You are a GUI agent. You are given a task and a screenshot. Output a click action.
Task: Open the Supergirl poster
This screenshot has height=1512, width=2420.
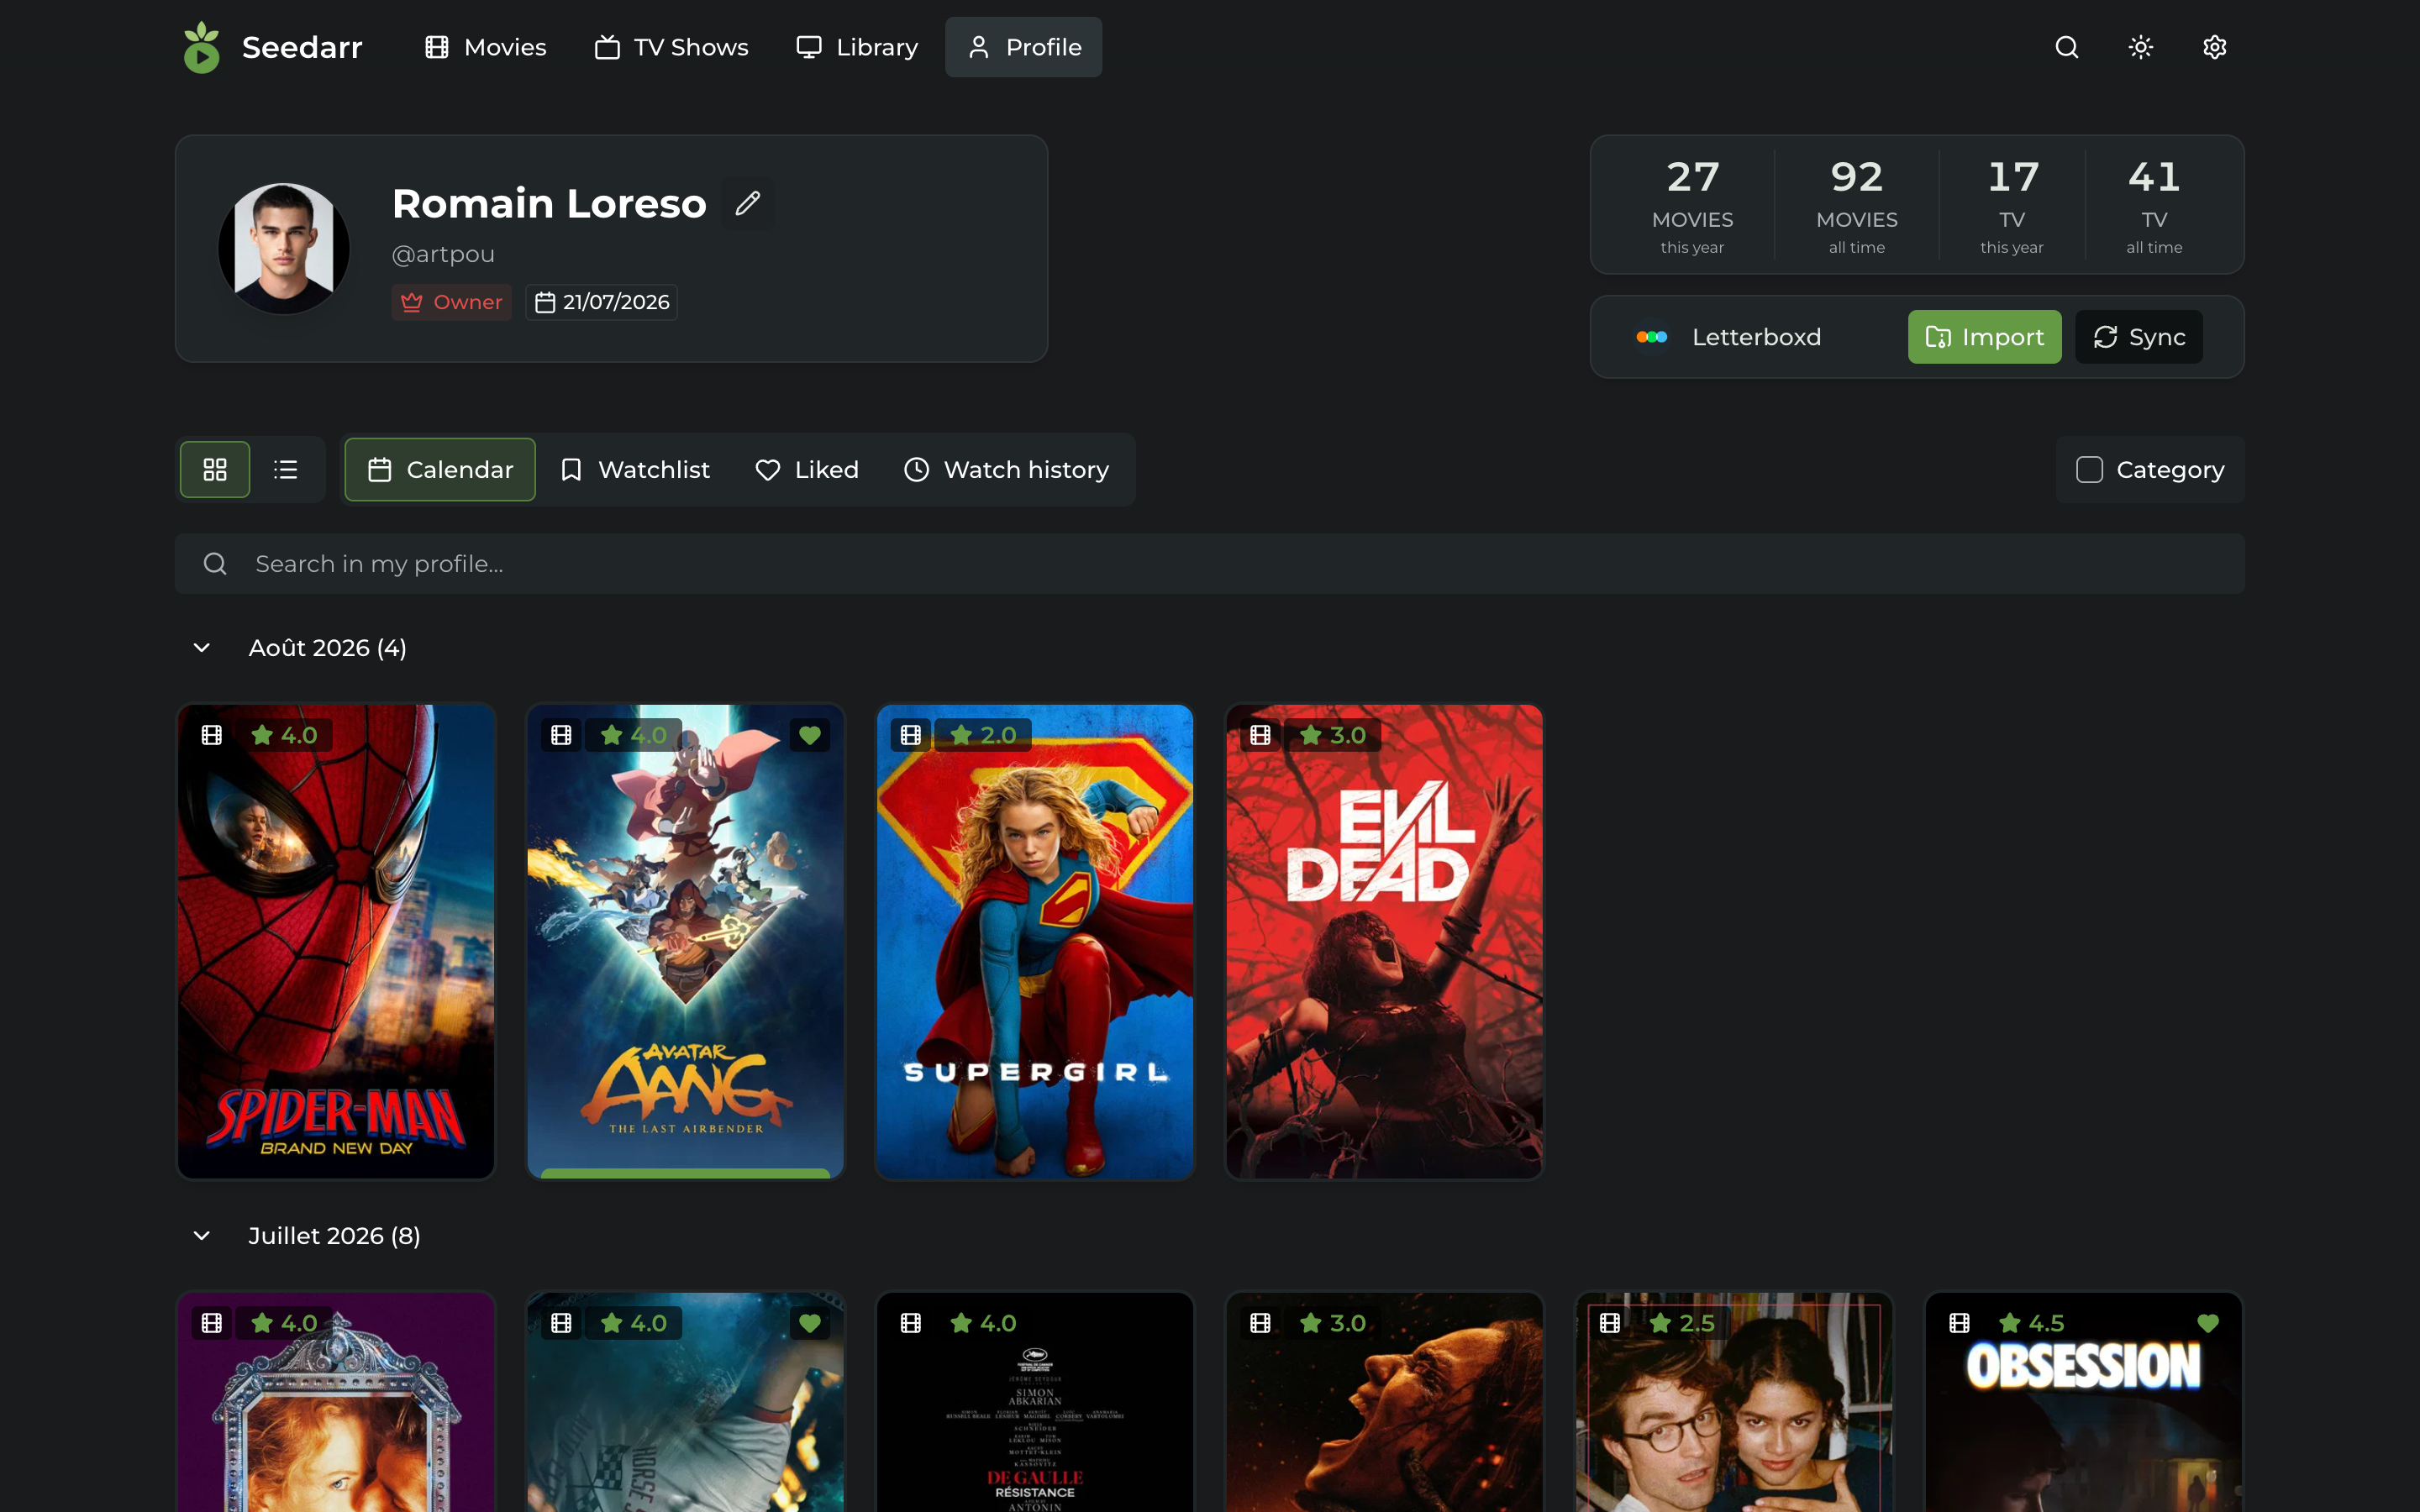point(1035,942)
